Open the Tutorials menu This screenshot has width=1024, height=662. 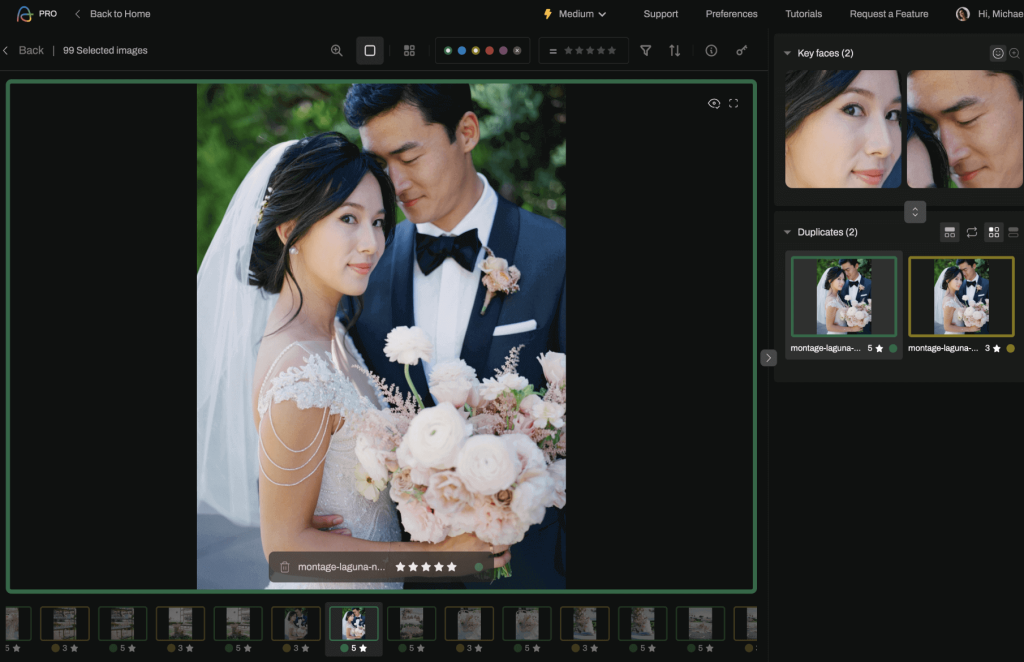pyautogui.click(x=803, y=14)
